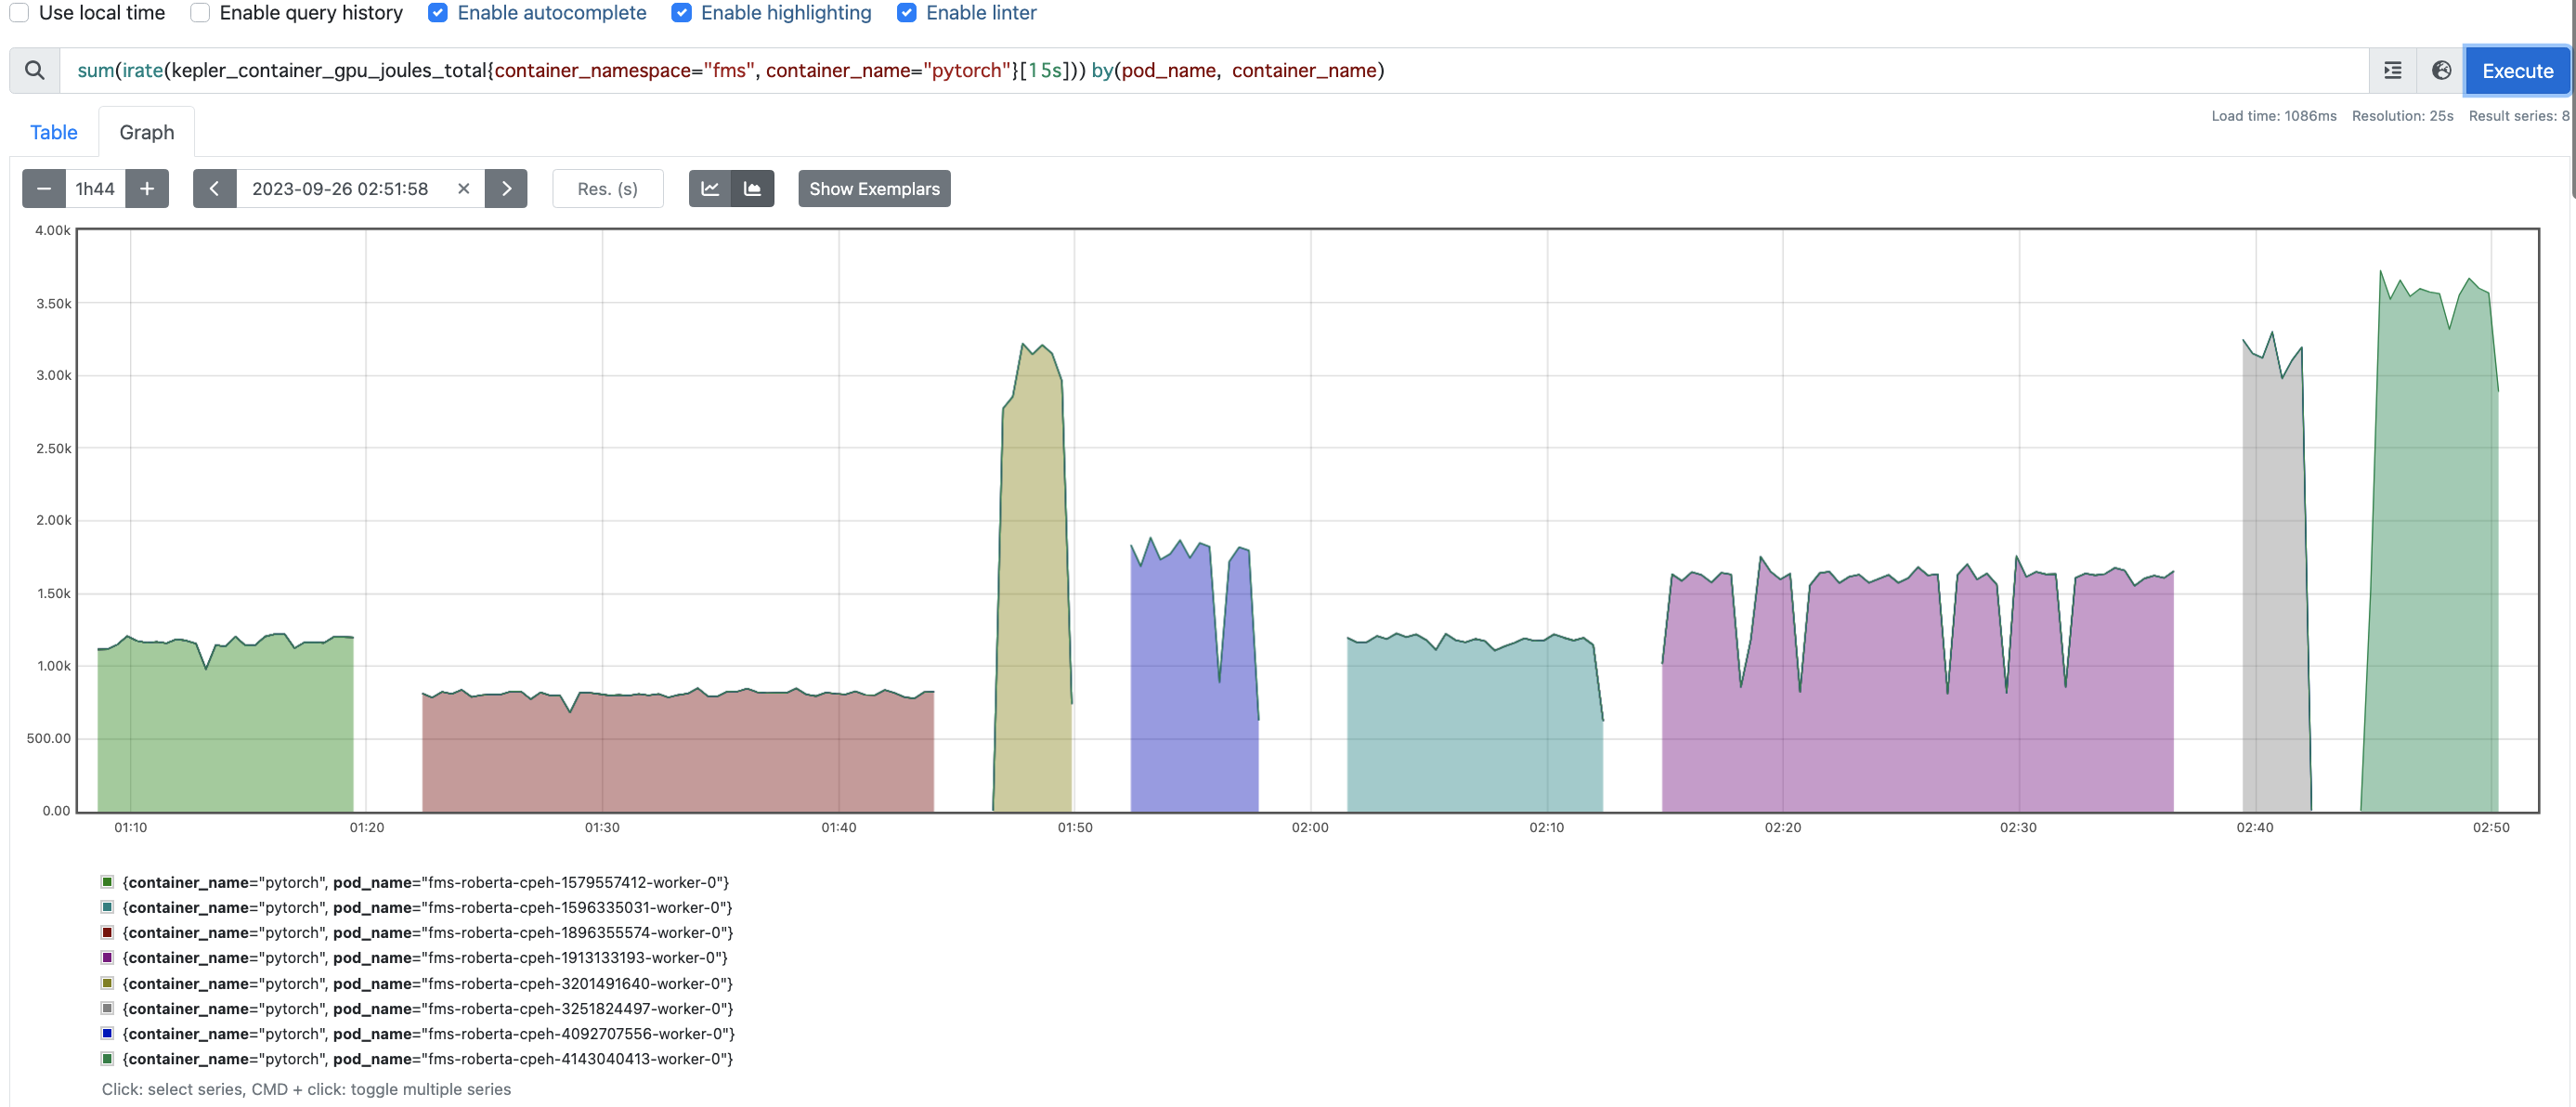Click the Show Exemplars button

(873, 188)
